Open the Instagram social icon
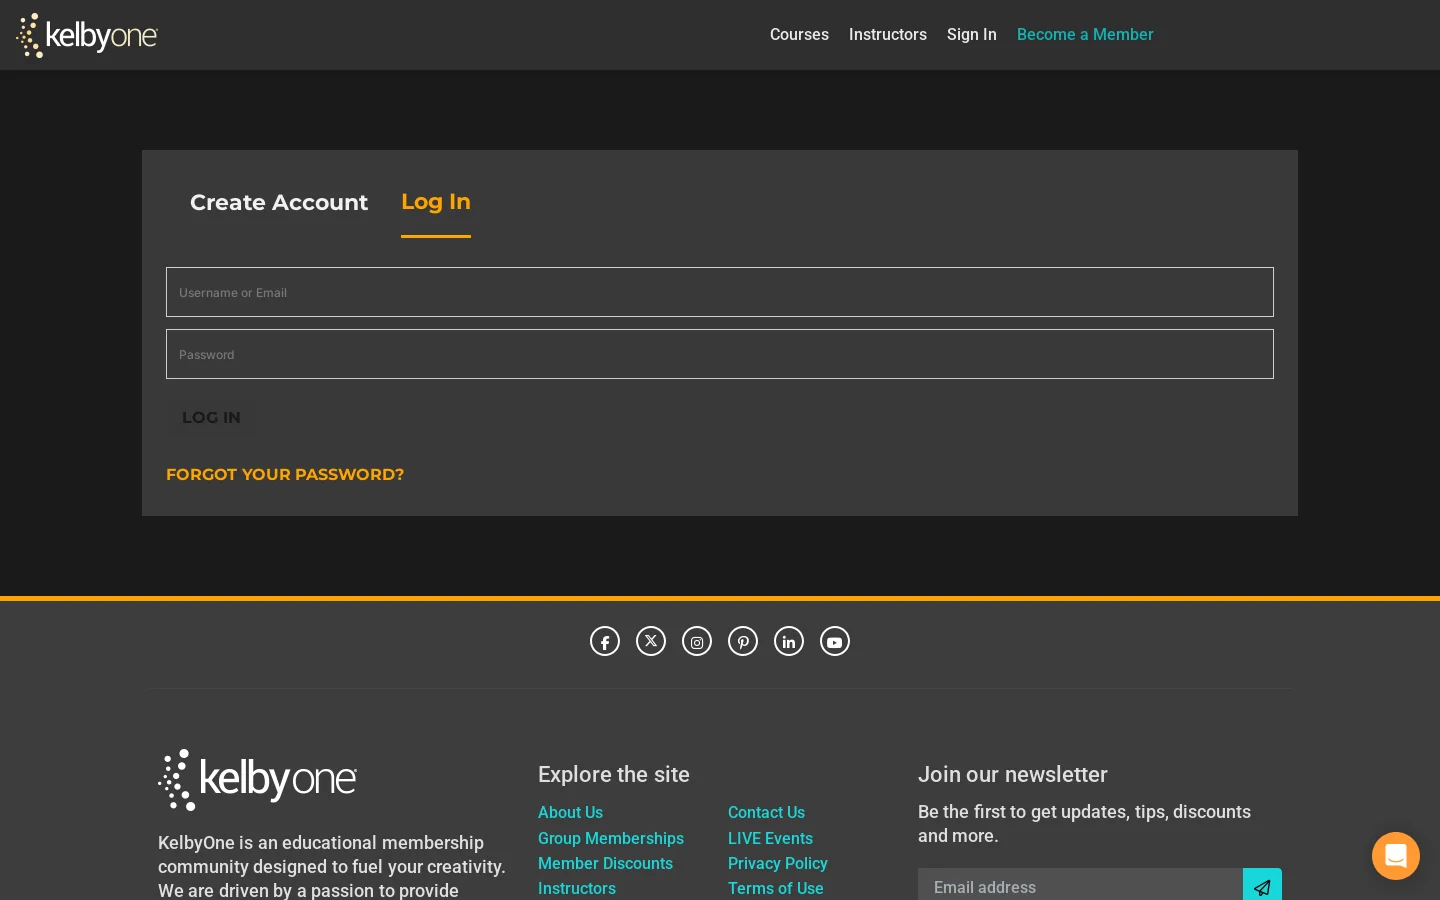The height and width of the screenshot is (900, 1440). [697, 641]
